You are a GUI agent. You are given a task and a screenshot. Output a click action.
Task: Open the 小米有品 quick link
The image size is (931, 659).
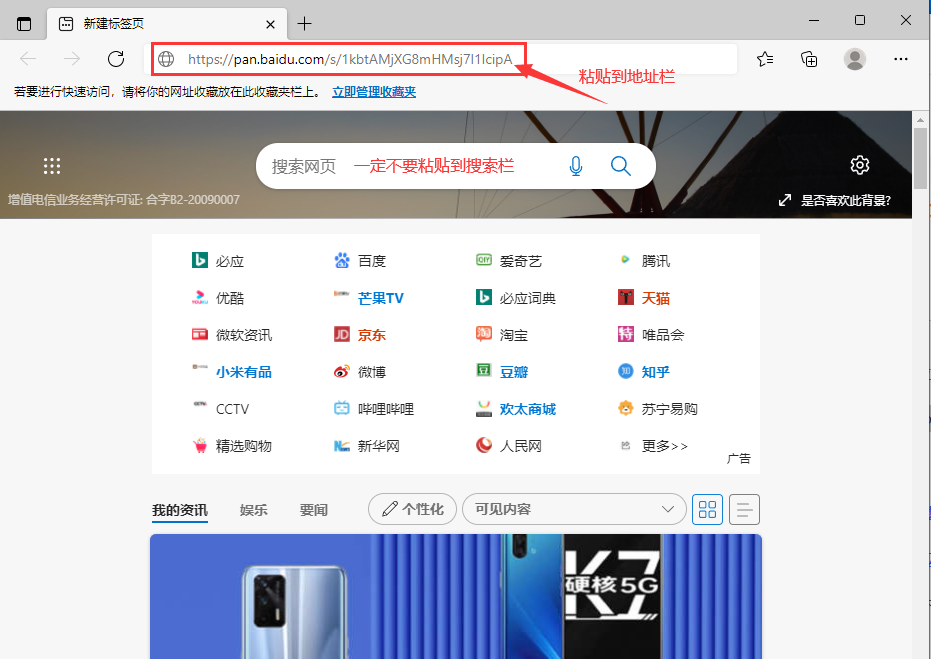pos(232,372)
